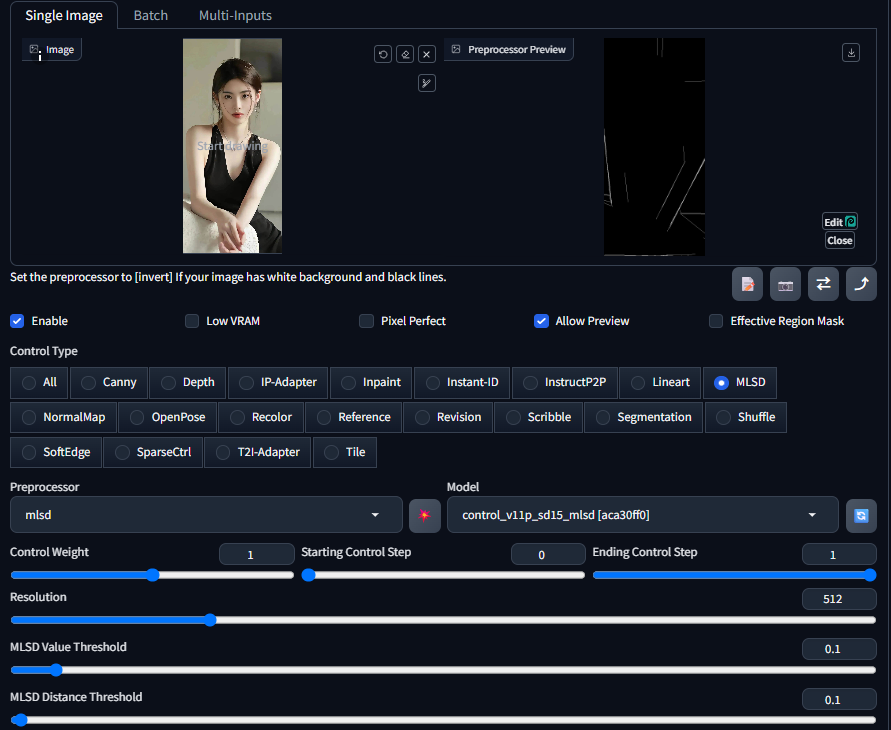Click the Close button in preview
891x730 pixels.
839,240
